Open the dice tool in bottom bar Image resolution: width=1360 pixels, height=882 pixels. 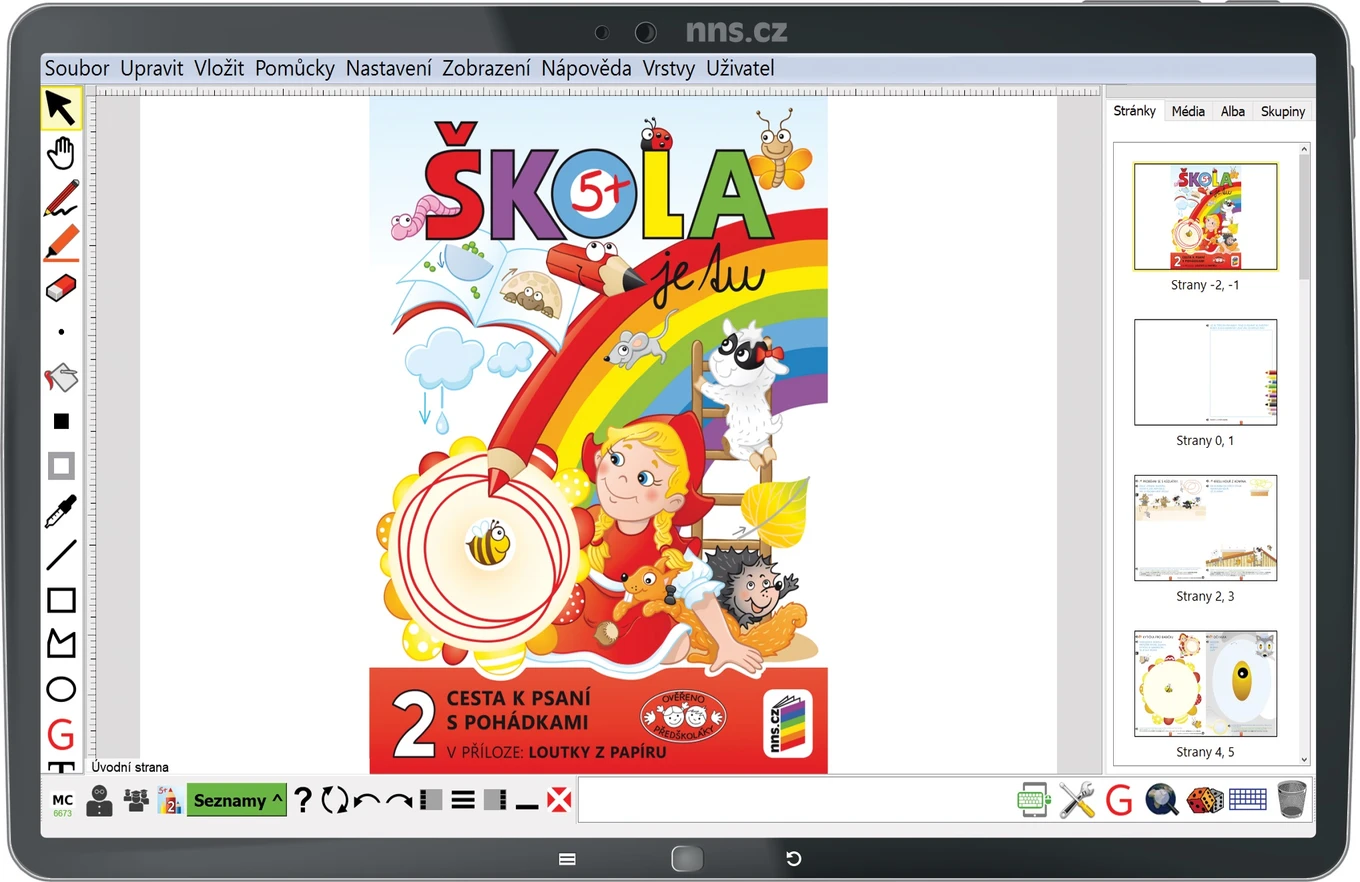coord(1204,800)
